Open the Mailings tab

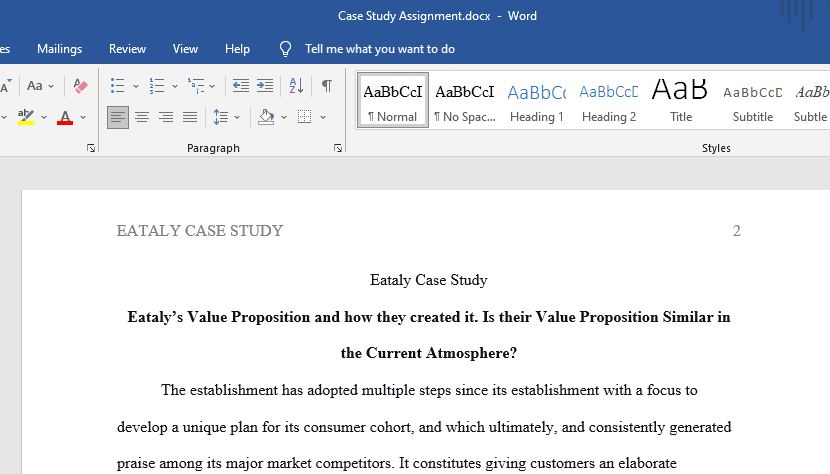pos(59,49)
